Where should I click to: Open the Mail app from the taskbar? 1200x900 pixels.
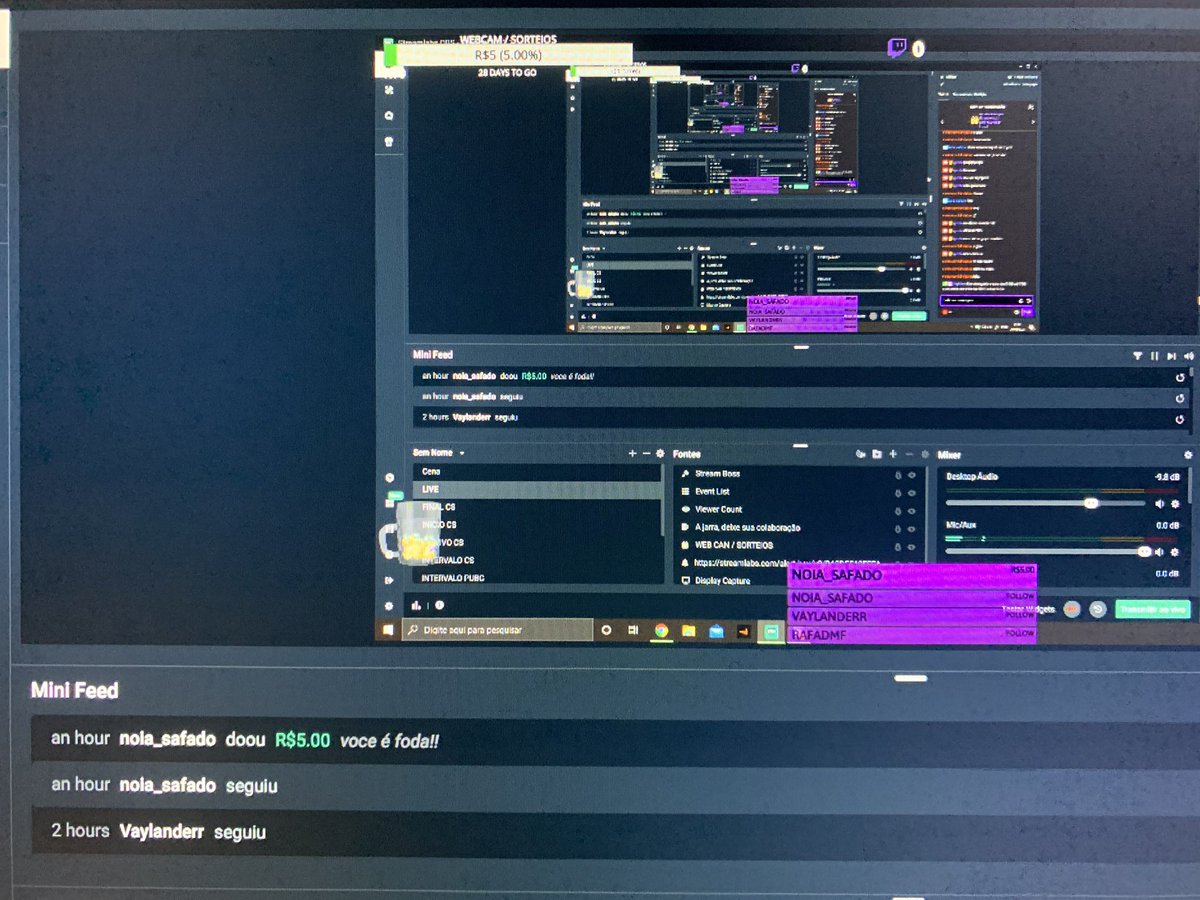point(716,631)
